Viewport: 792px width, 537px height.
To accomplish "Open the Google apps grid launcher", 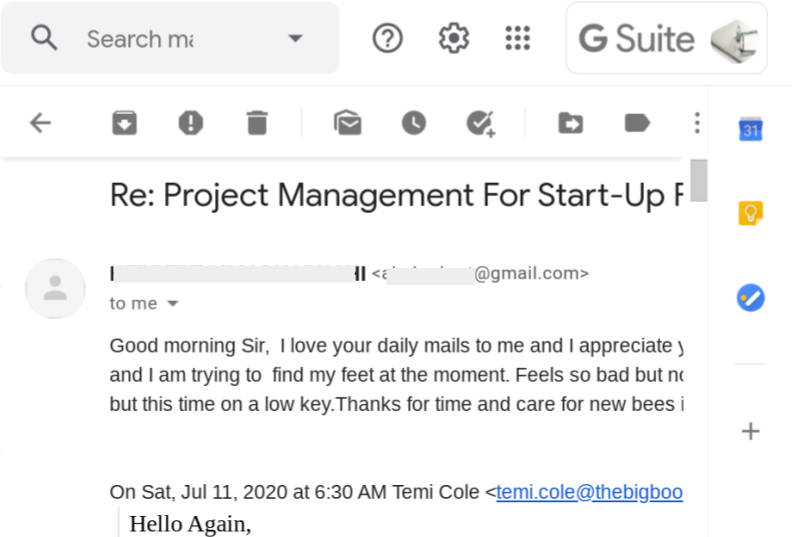I will 518,38.
